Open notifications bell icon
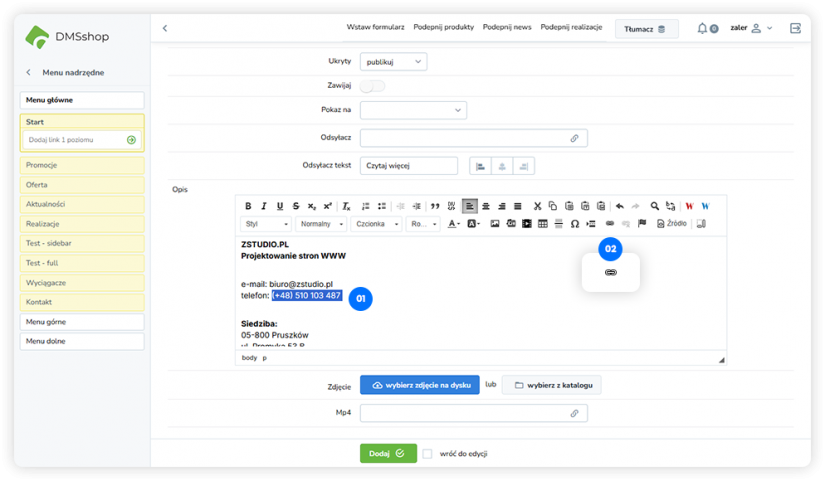 click(702, 28)
